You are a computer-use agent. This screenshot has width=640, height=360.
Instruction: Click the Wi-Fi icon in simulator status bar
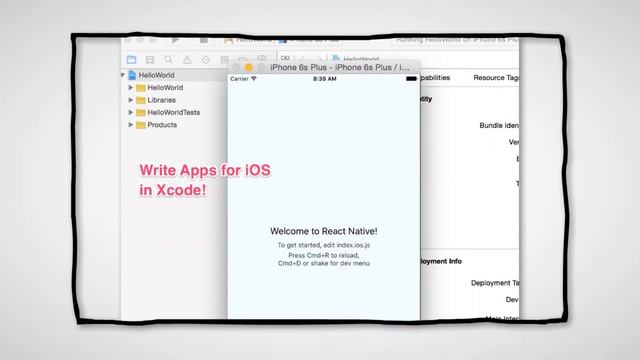point(254,78)
